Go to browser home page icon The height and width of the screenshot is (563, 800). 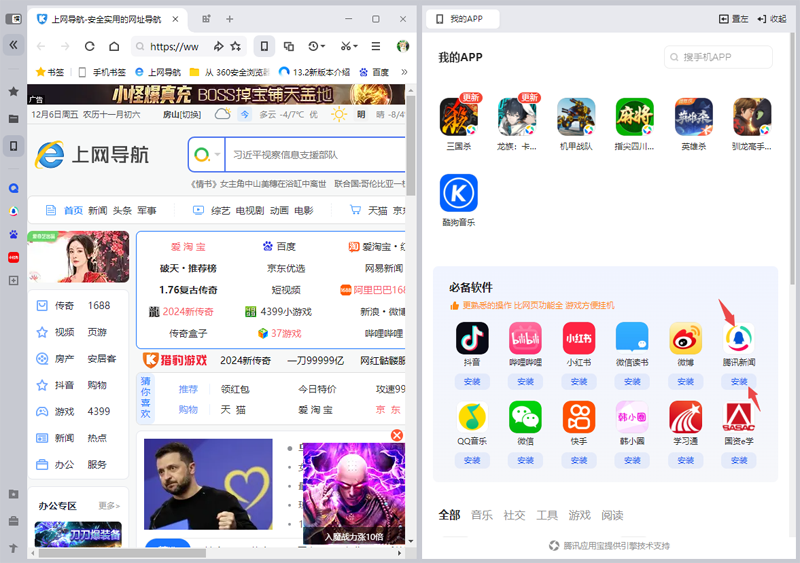114,46
